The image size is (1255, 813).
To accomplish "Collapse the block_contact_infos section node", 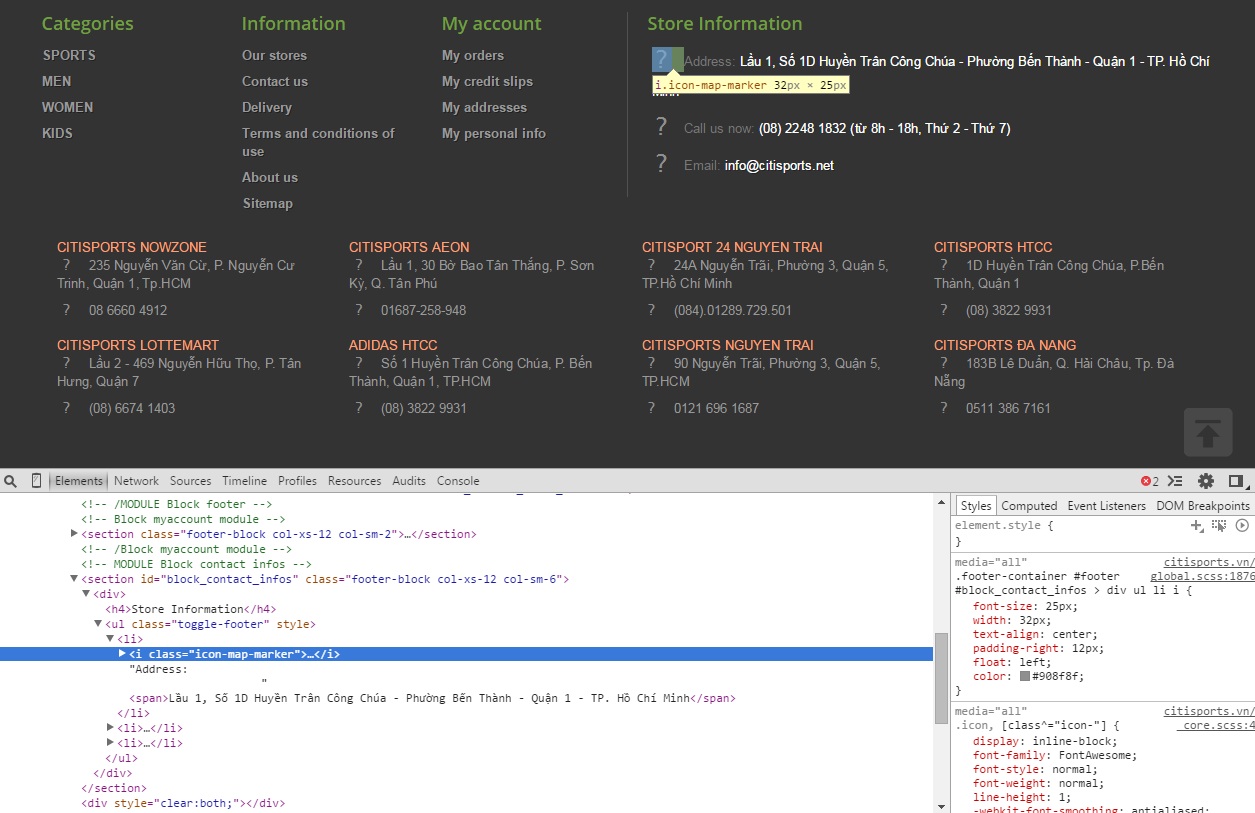I will [74, 579].
